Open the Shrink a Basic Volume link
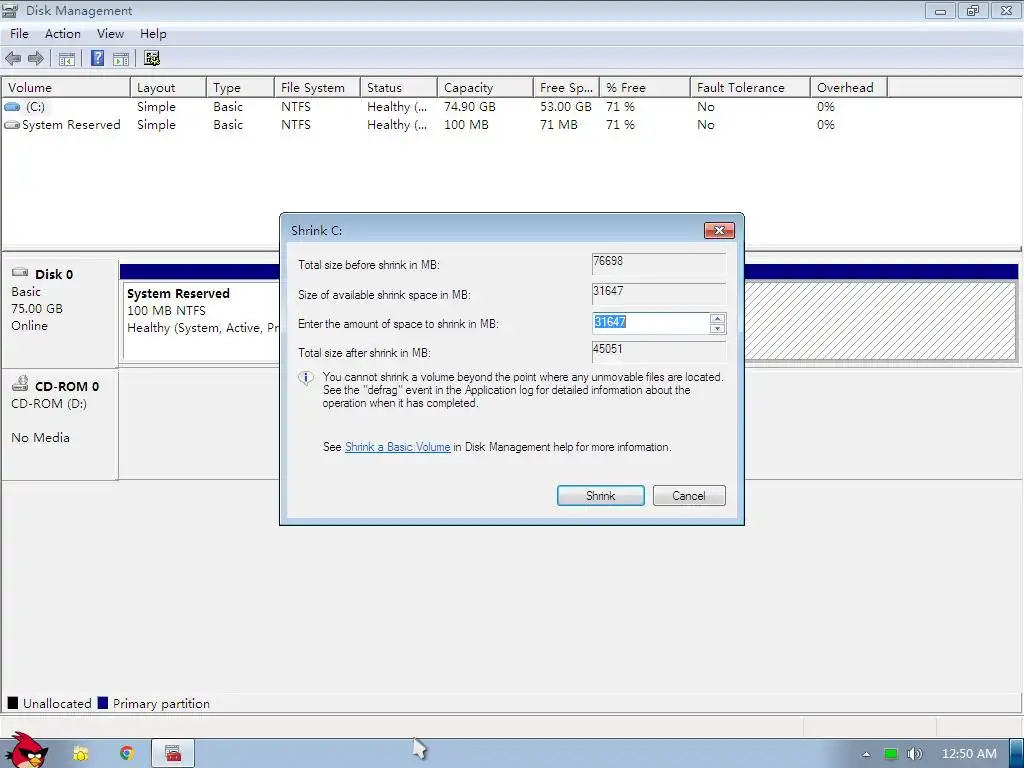The width and height of the screenshot is (1024, 768). (x=397, y=447)
